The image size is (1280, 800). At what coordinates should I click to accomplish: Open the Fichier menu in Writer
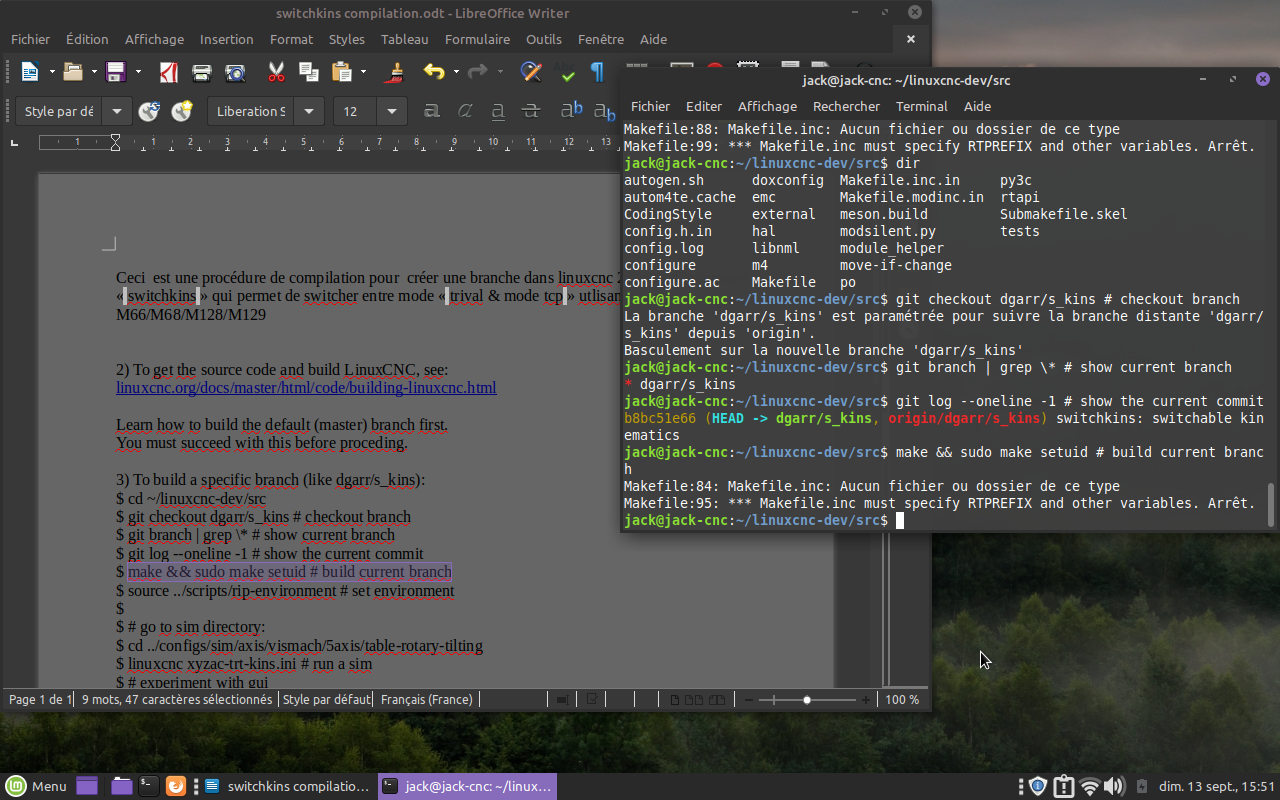[30, 39]
